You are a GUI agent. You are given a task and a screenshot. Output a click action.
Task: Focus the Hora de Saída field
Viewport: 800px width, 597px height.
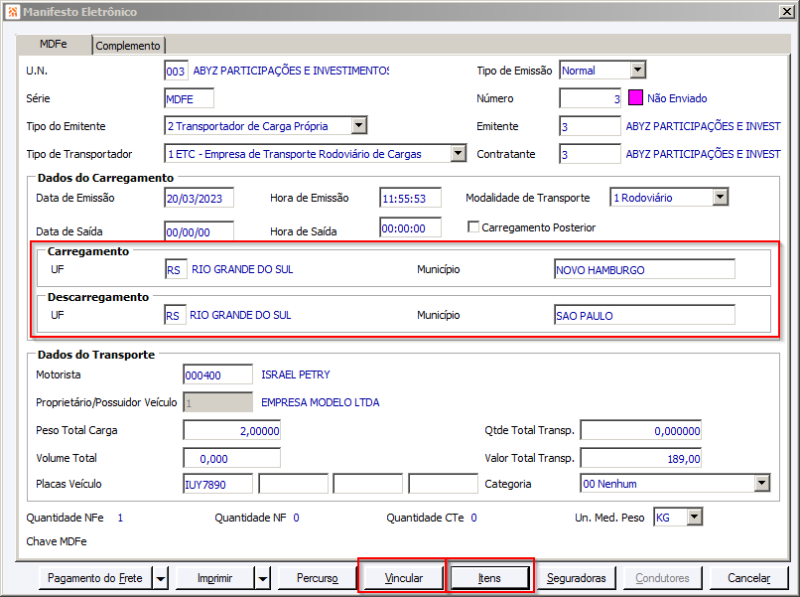410,228
